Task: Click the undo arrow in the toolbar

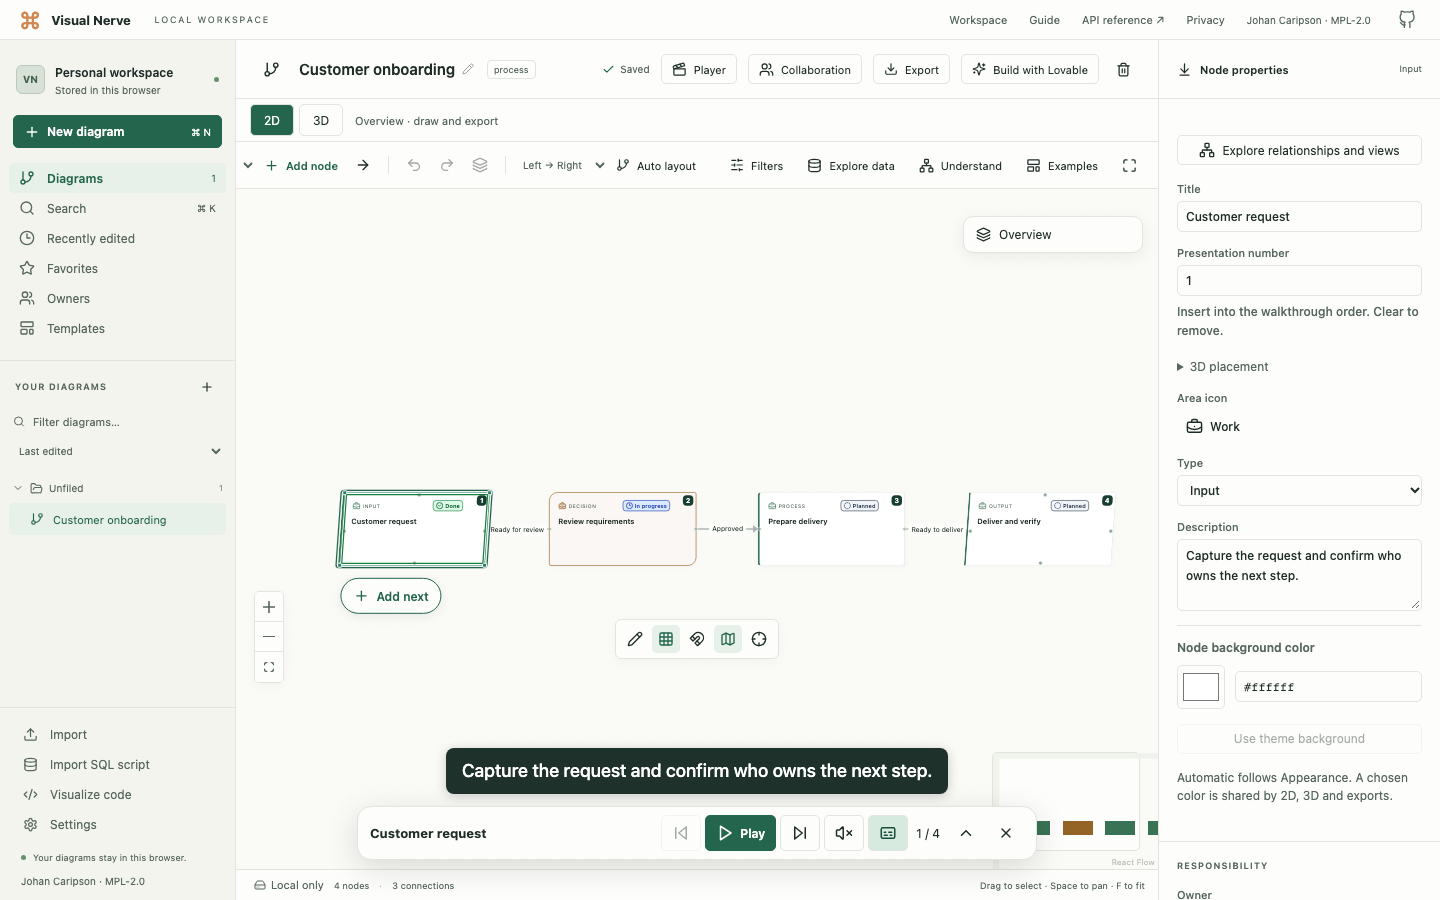Action: (414, 166)
